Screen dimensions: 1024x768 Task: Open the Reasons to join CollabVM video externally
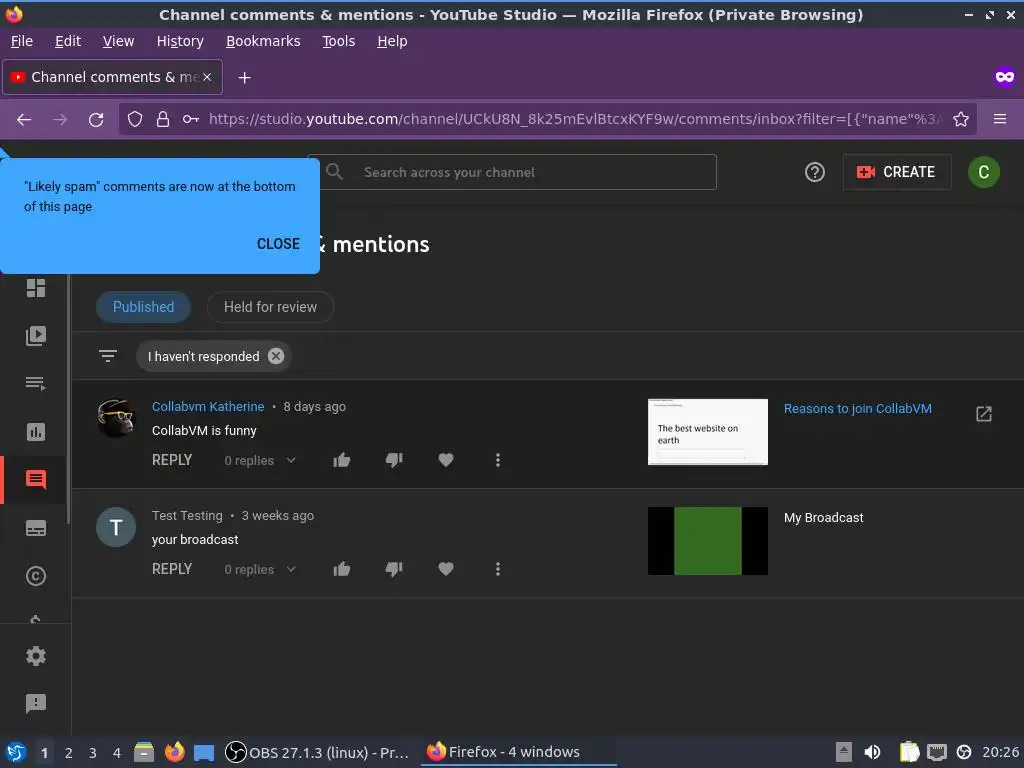tap(984, 413)
